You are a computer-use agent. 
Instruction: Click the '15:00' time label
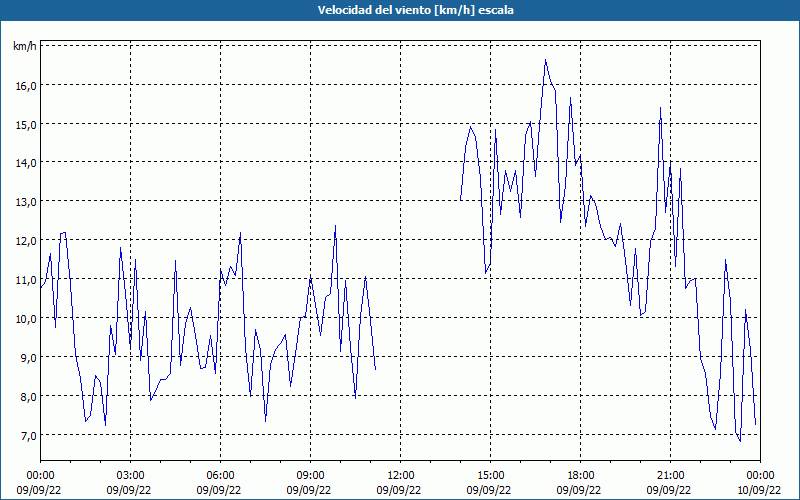coord(490,475)
